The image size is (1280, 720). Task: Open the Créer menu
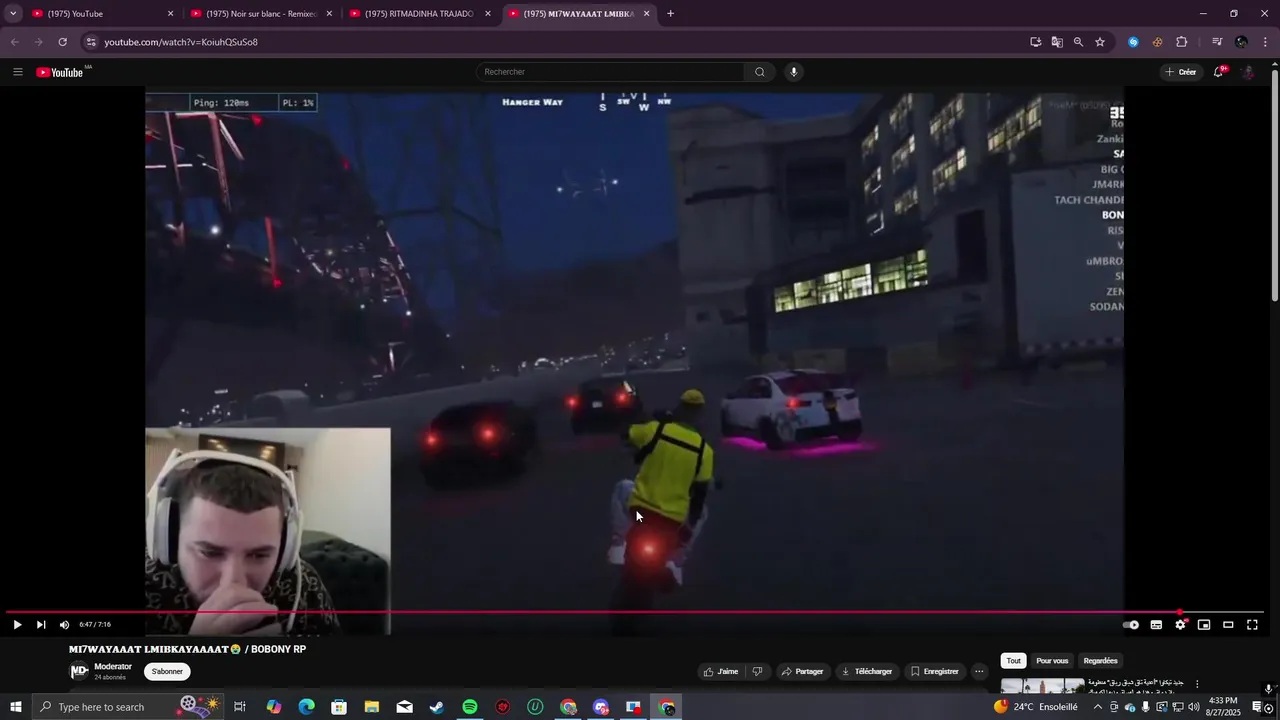(1181, 72)
